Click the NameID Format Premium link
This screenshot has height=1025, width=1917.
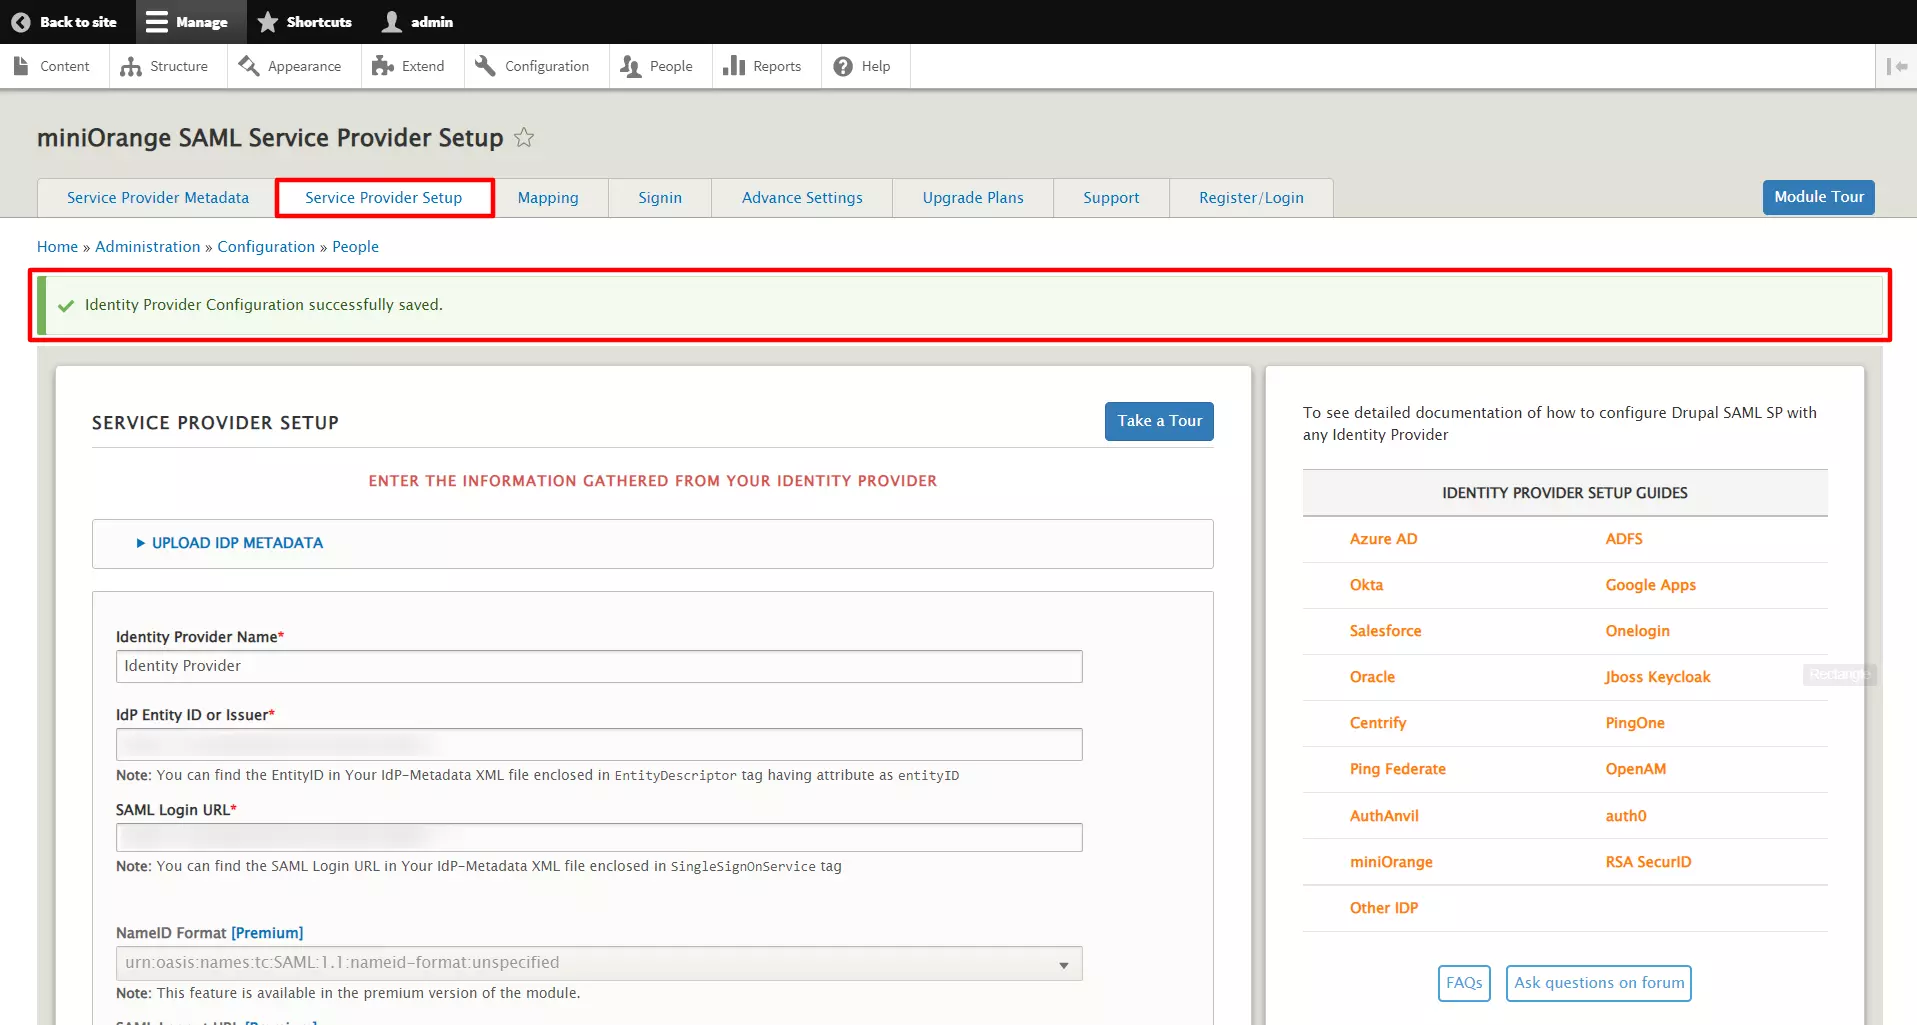(267, 933)
